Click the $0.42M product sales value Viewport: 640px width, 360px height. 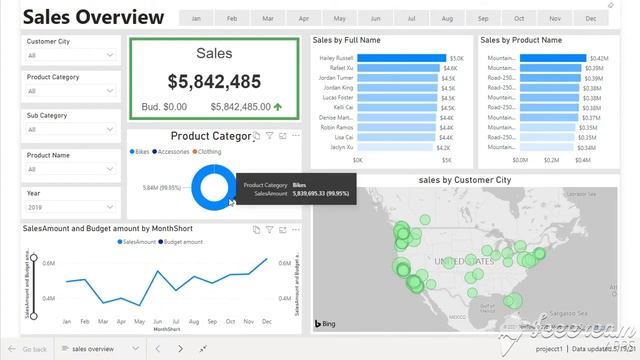point(599,58)
